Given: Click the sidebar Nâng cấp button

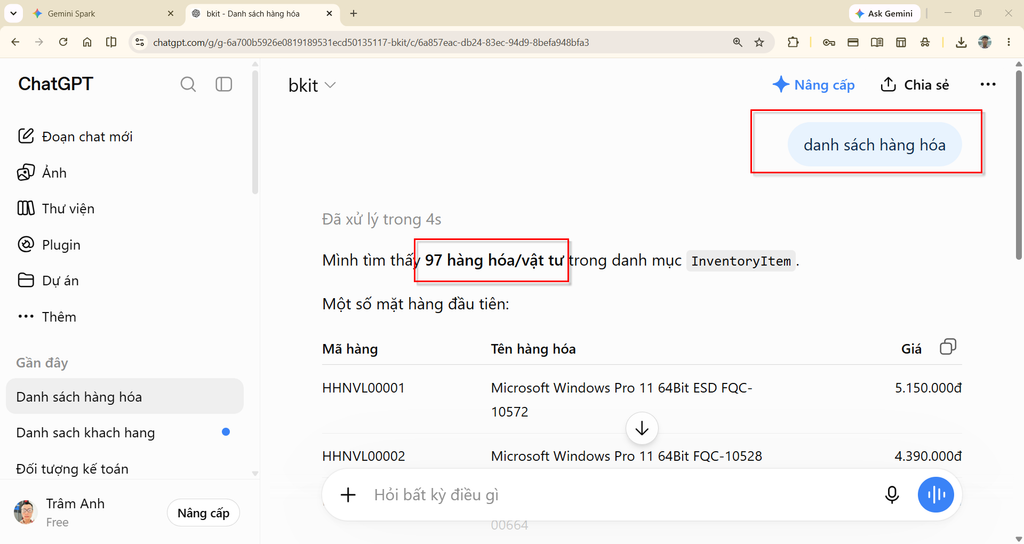Looking at the screenshot, I should tap(203, 513).
